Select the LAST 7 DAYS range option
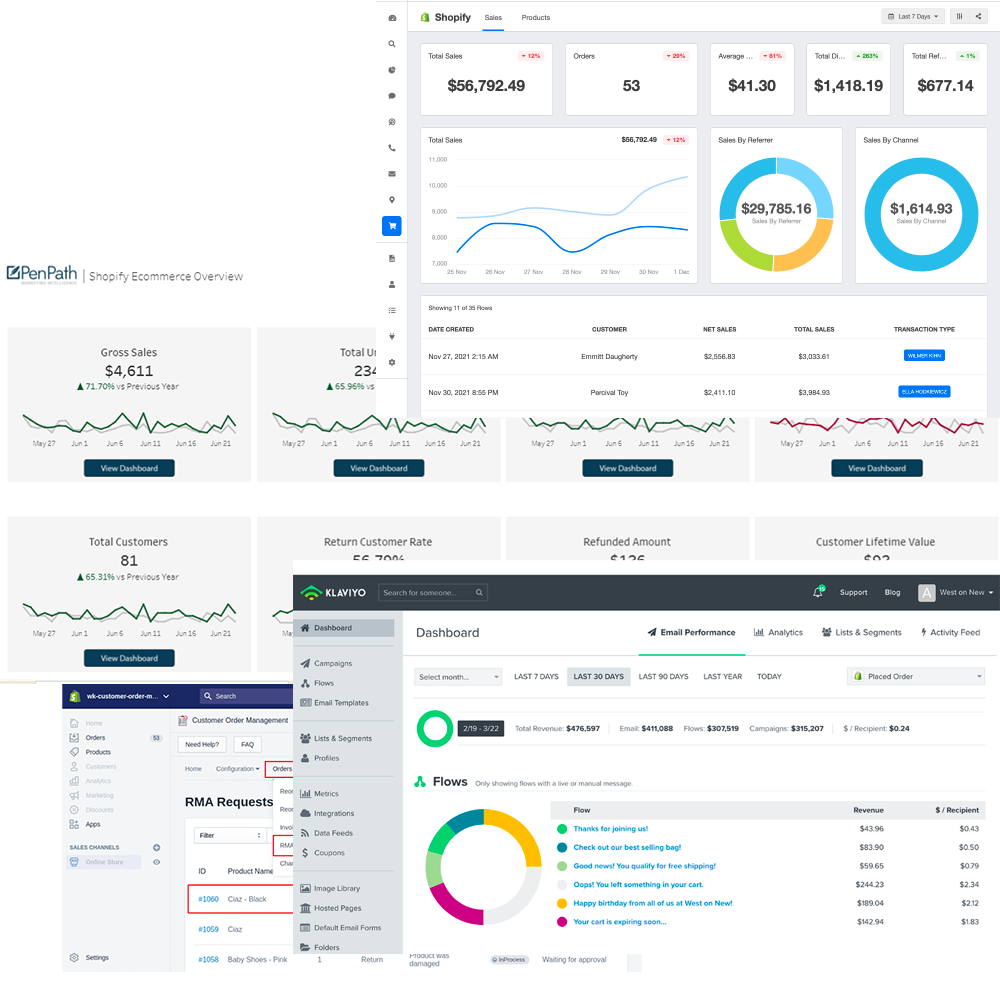Viewport: 1000px width, 1000px height. click(x=536, y=677)
